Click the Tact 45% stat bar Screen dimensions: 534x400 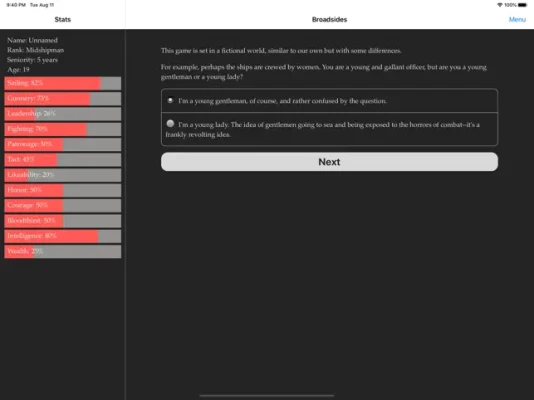pos(63,160)
